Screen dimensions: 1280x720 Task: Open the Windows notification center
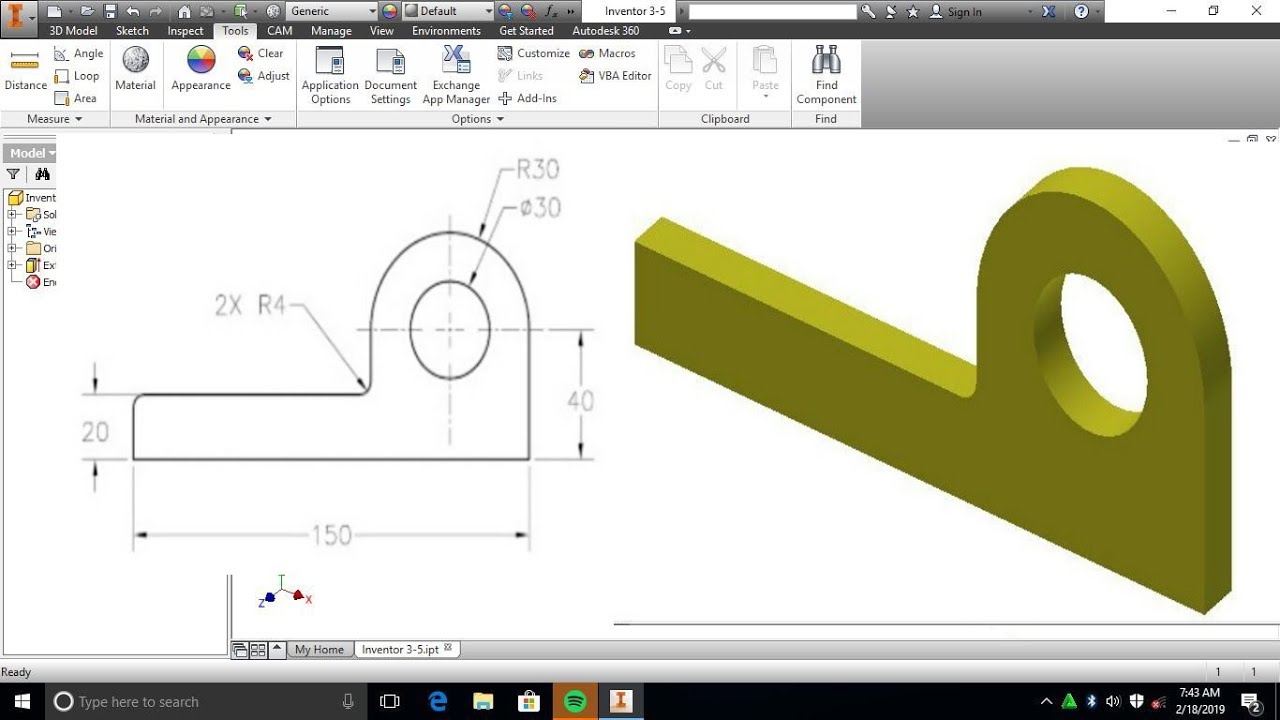pos(1250,702)
